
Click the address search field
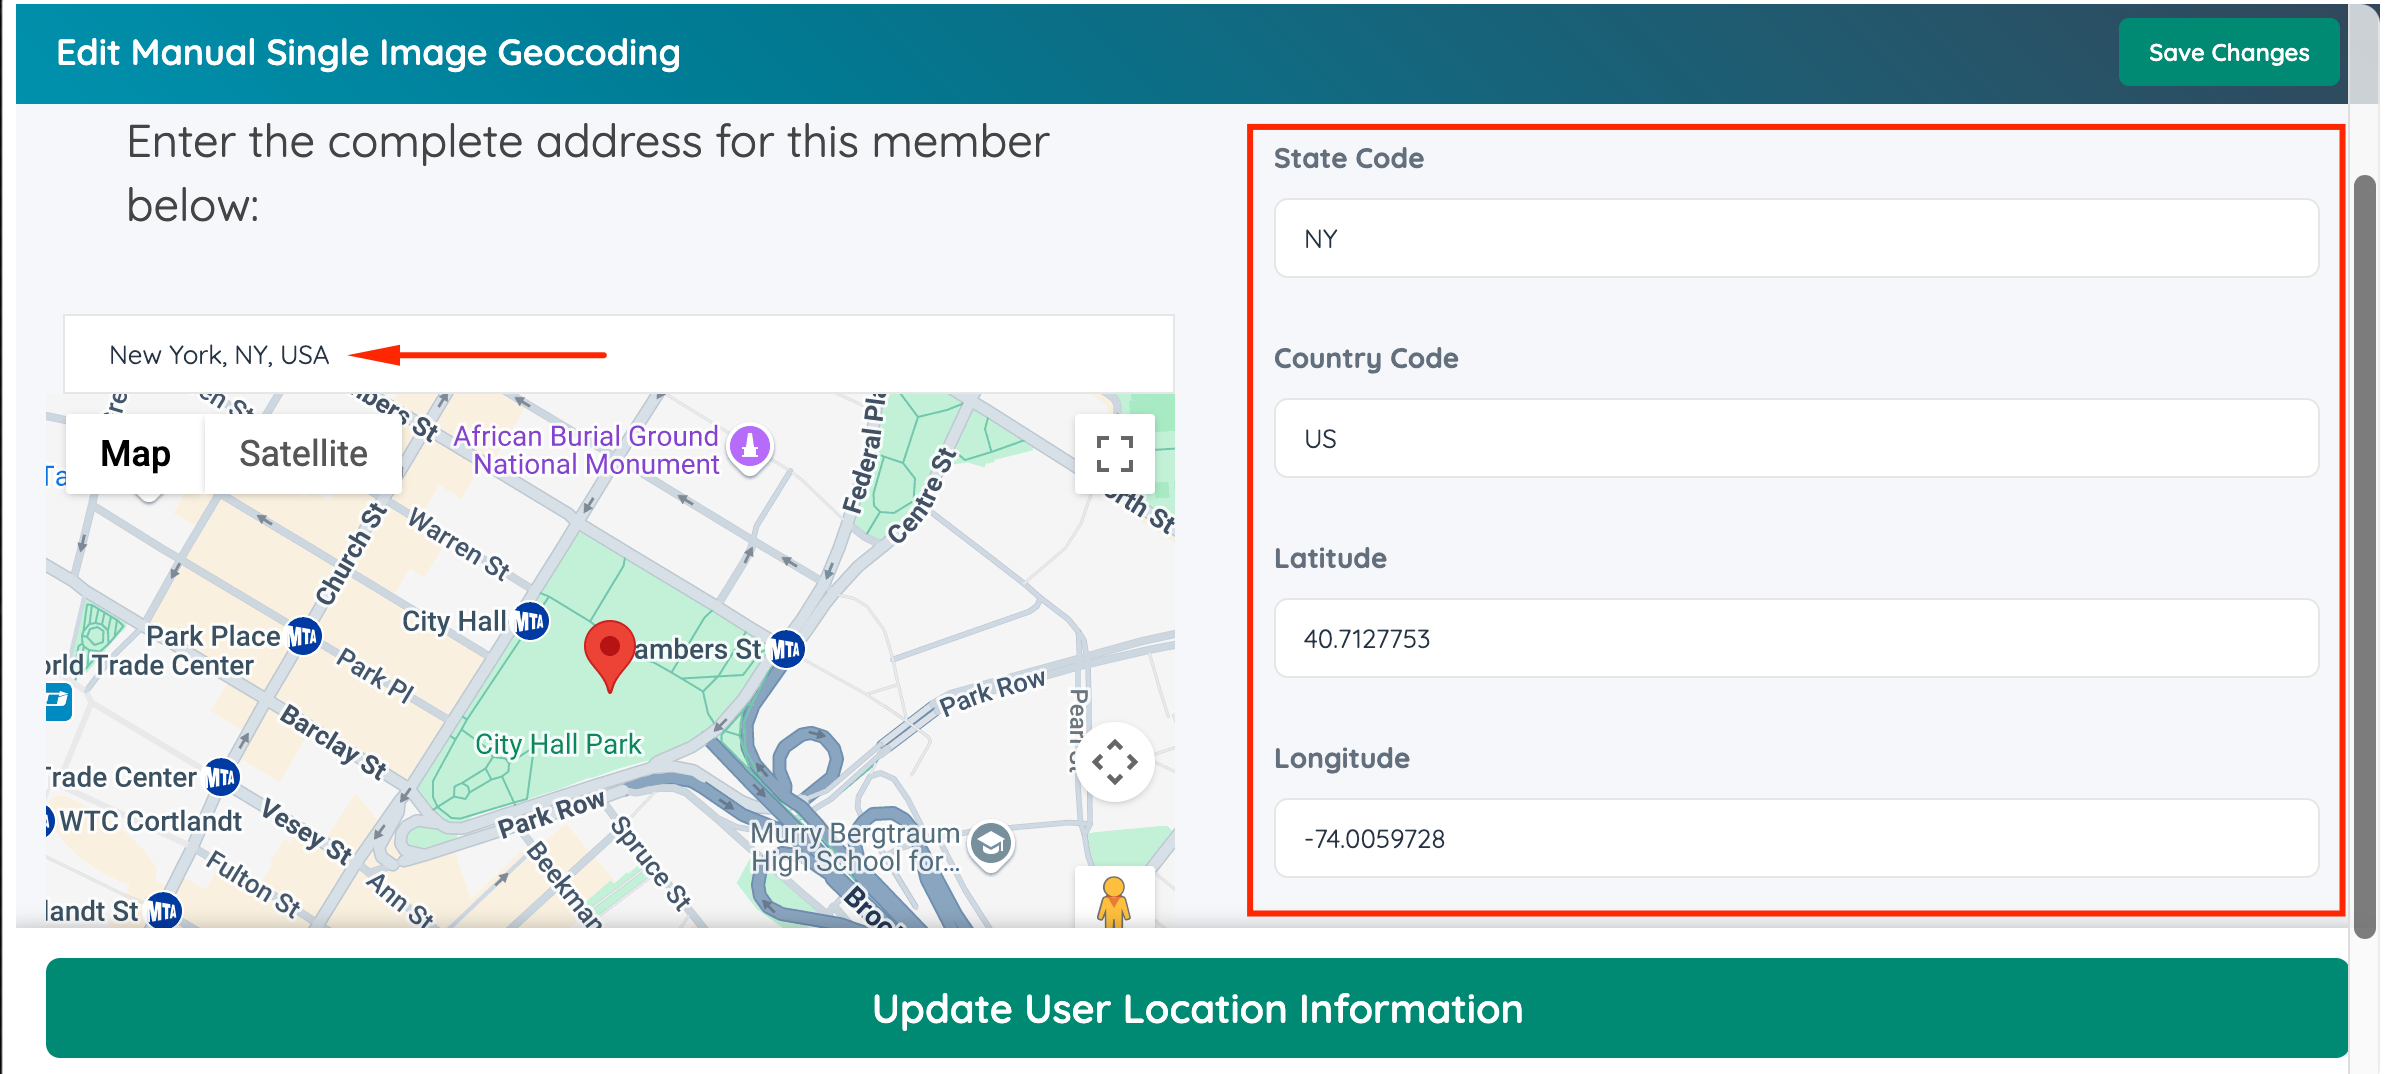pos(618,354)
